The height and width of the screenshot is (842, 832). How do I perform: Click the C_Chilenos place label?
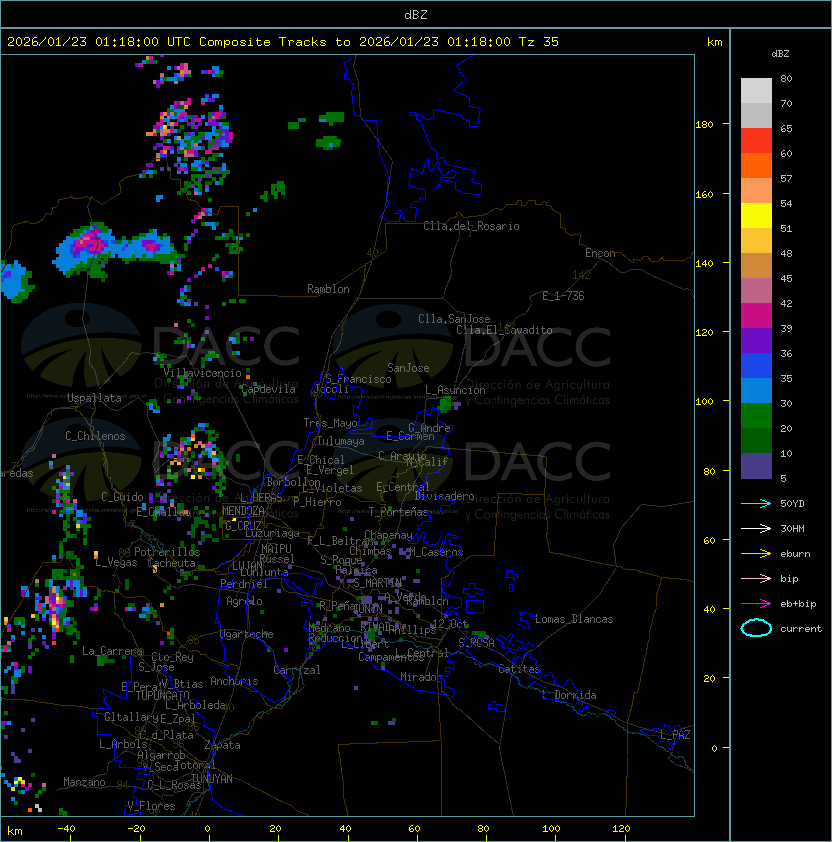point(95,436)
